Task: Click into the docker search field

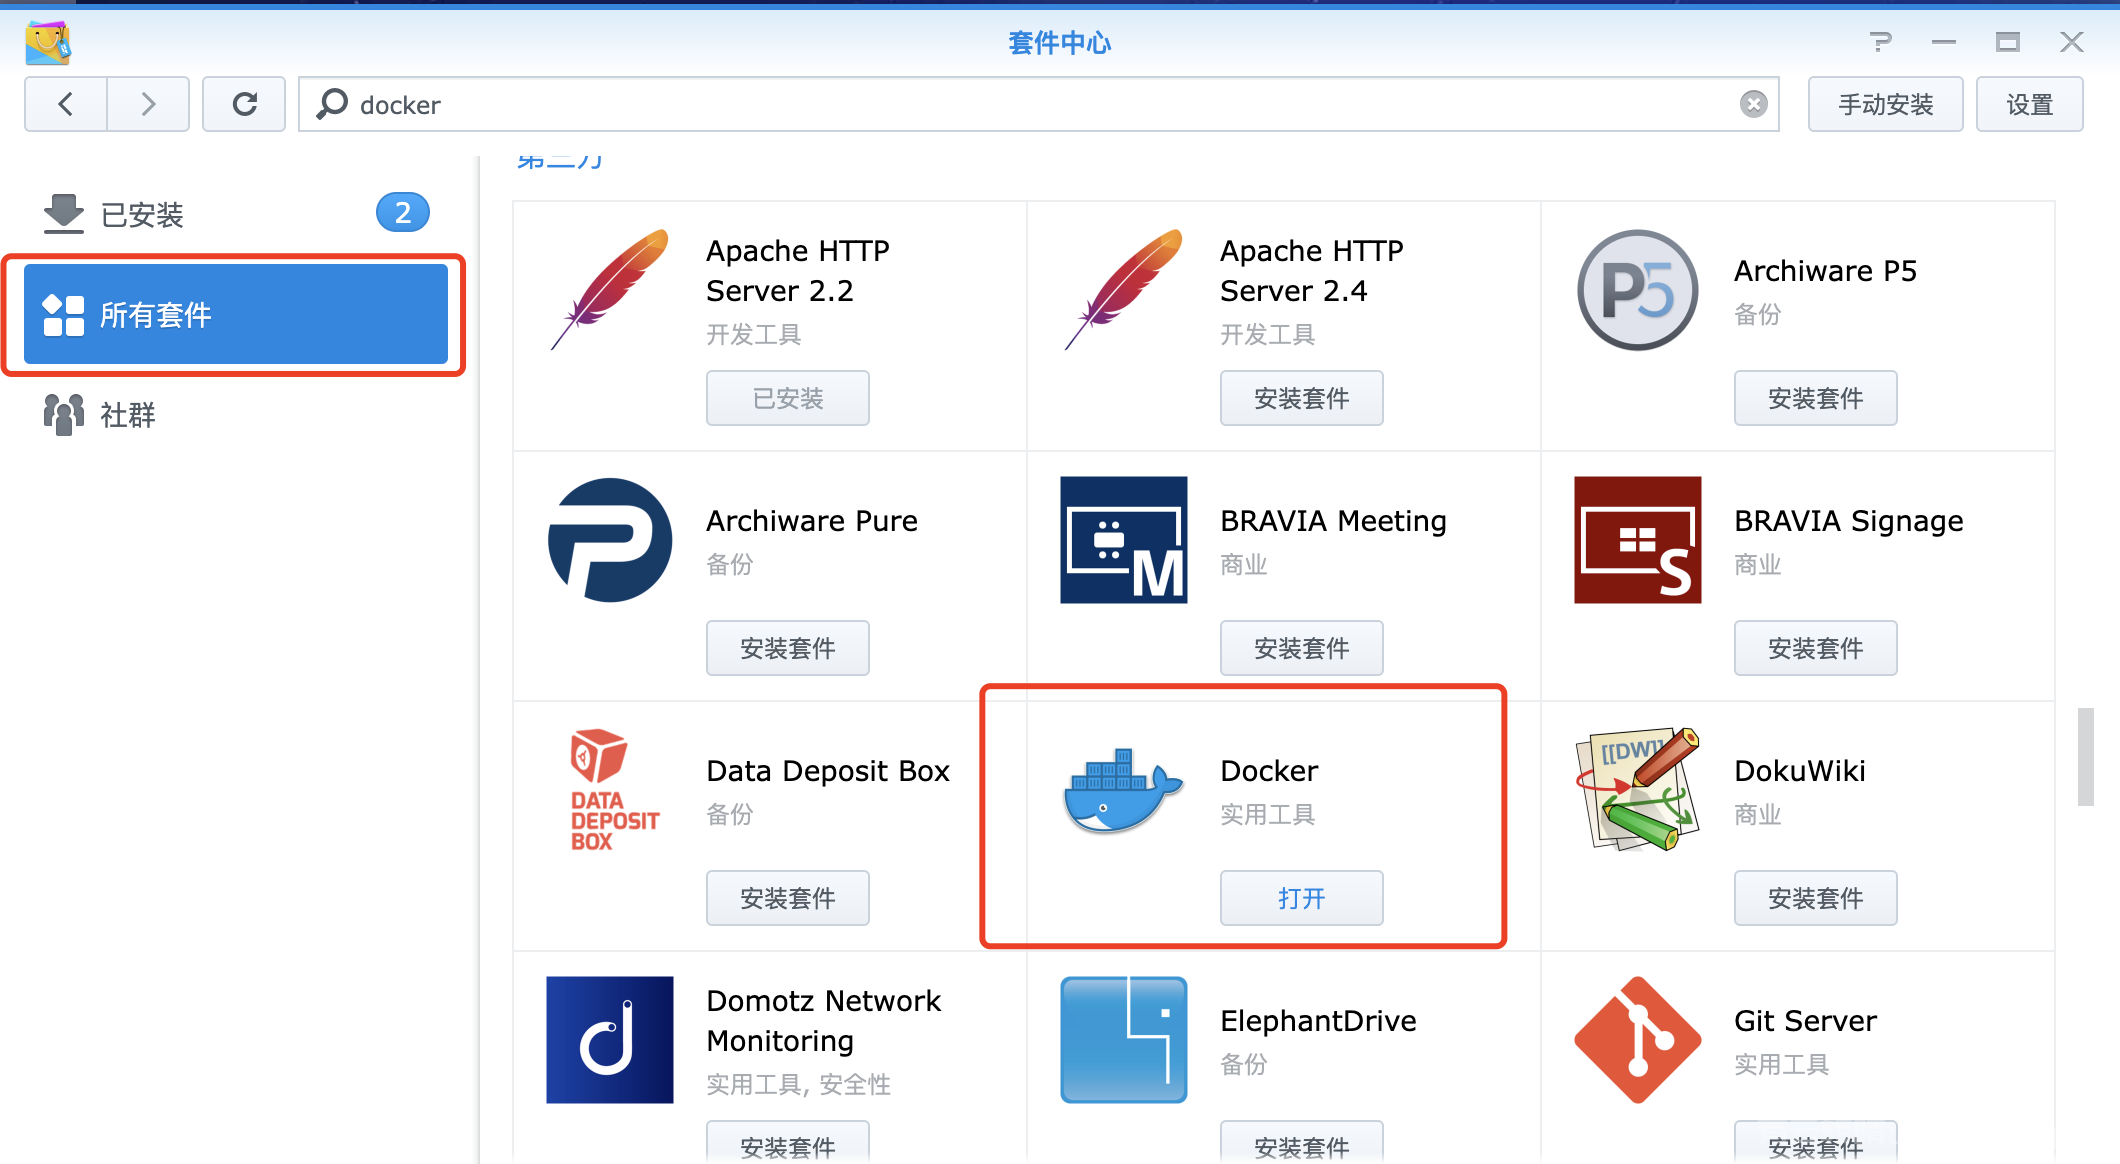Action: (x=1038, y=104)
